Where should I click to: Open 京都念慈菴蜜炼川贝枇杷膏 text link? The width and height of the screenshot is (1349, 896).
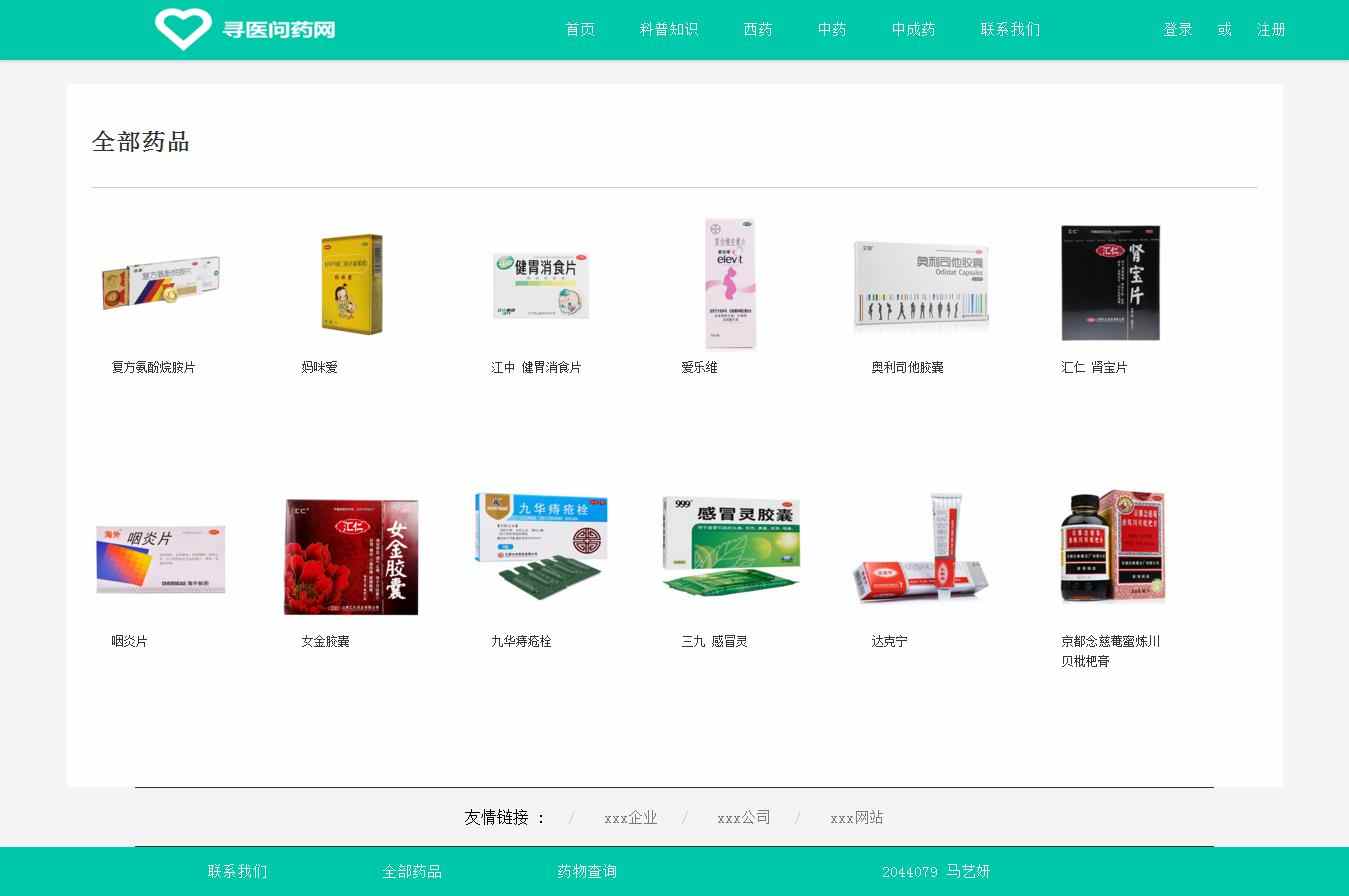(x=1111, y=652)
